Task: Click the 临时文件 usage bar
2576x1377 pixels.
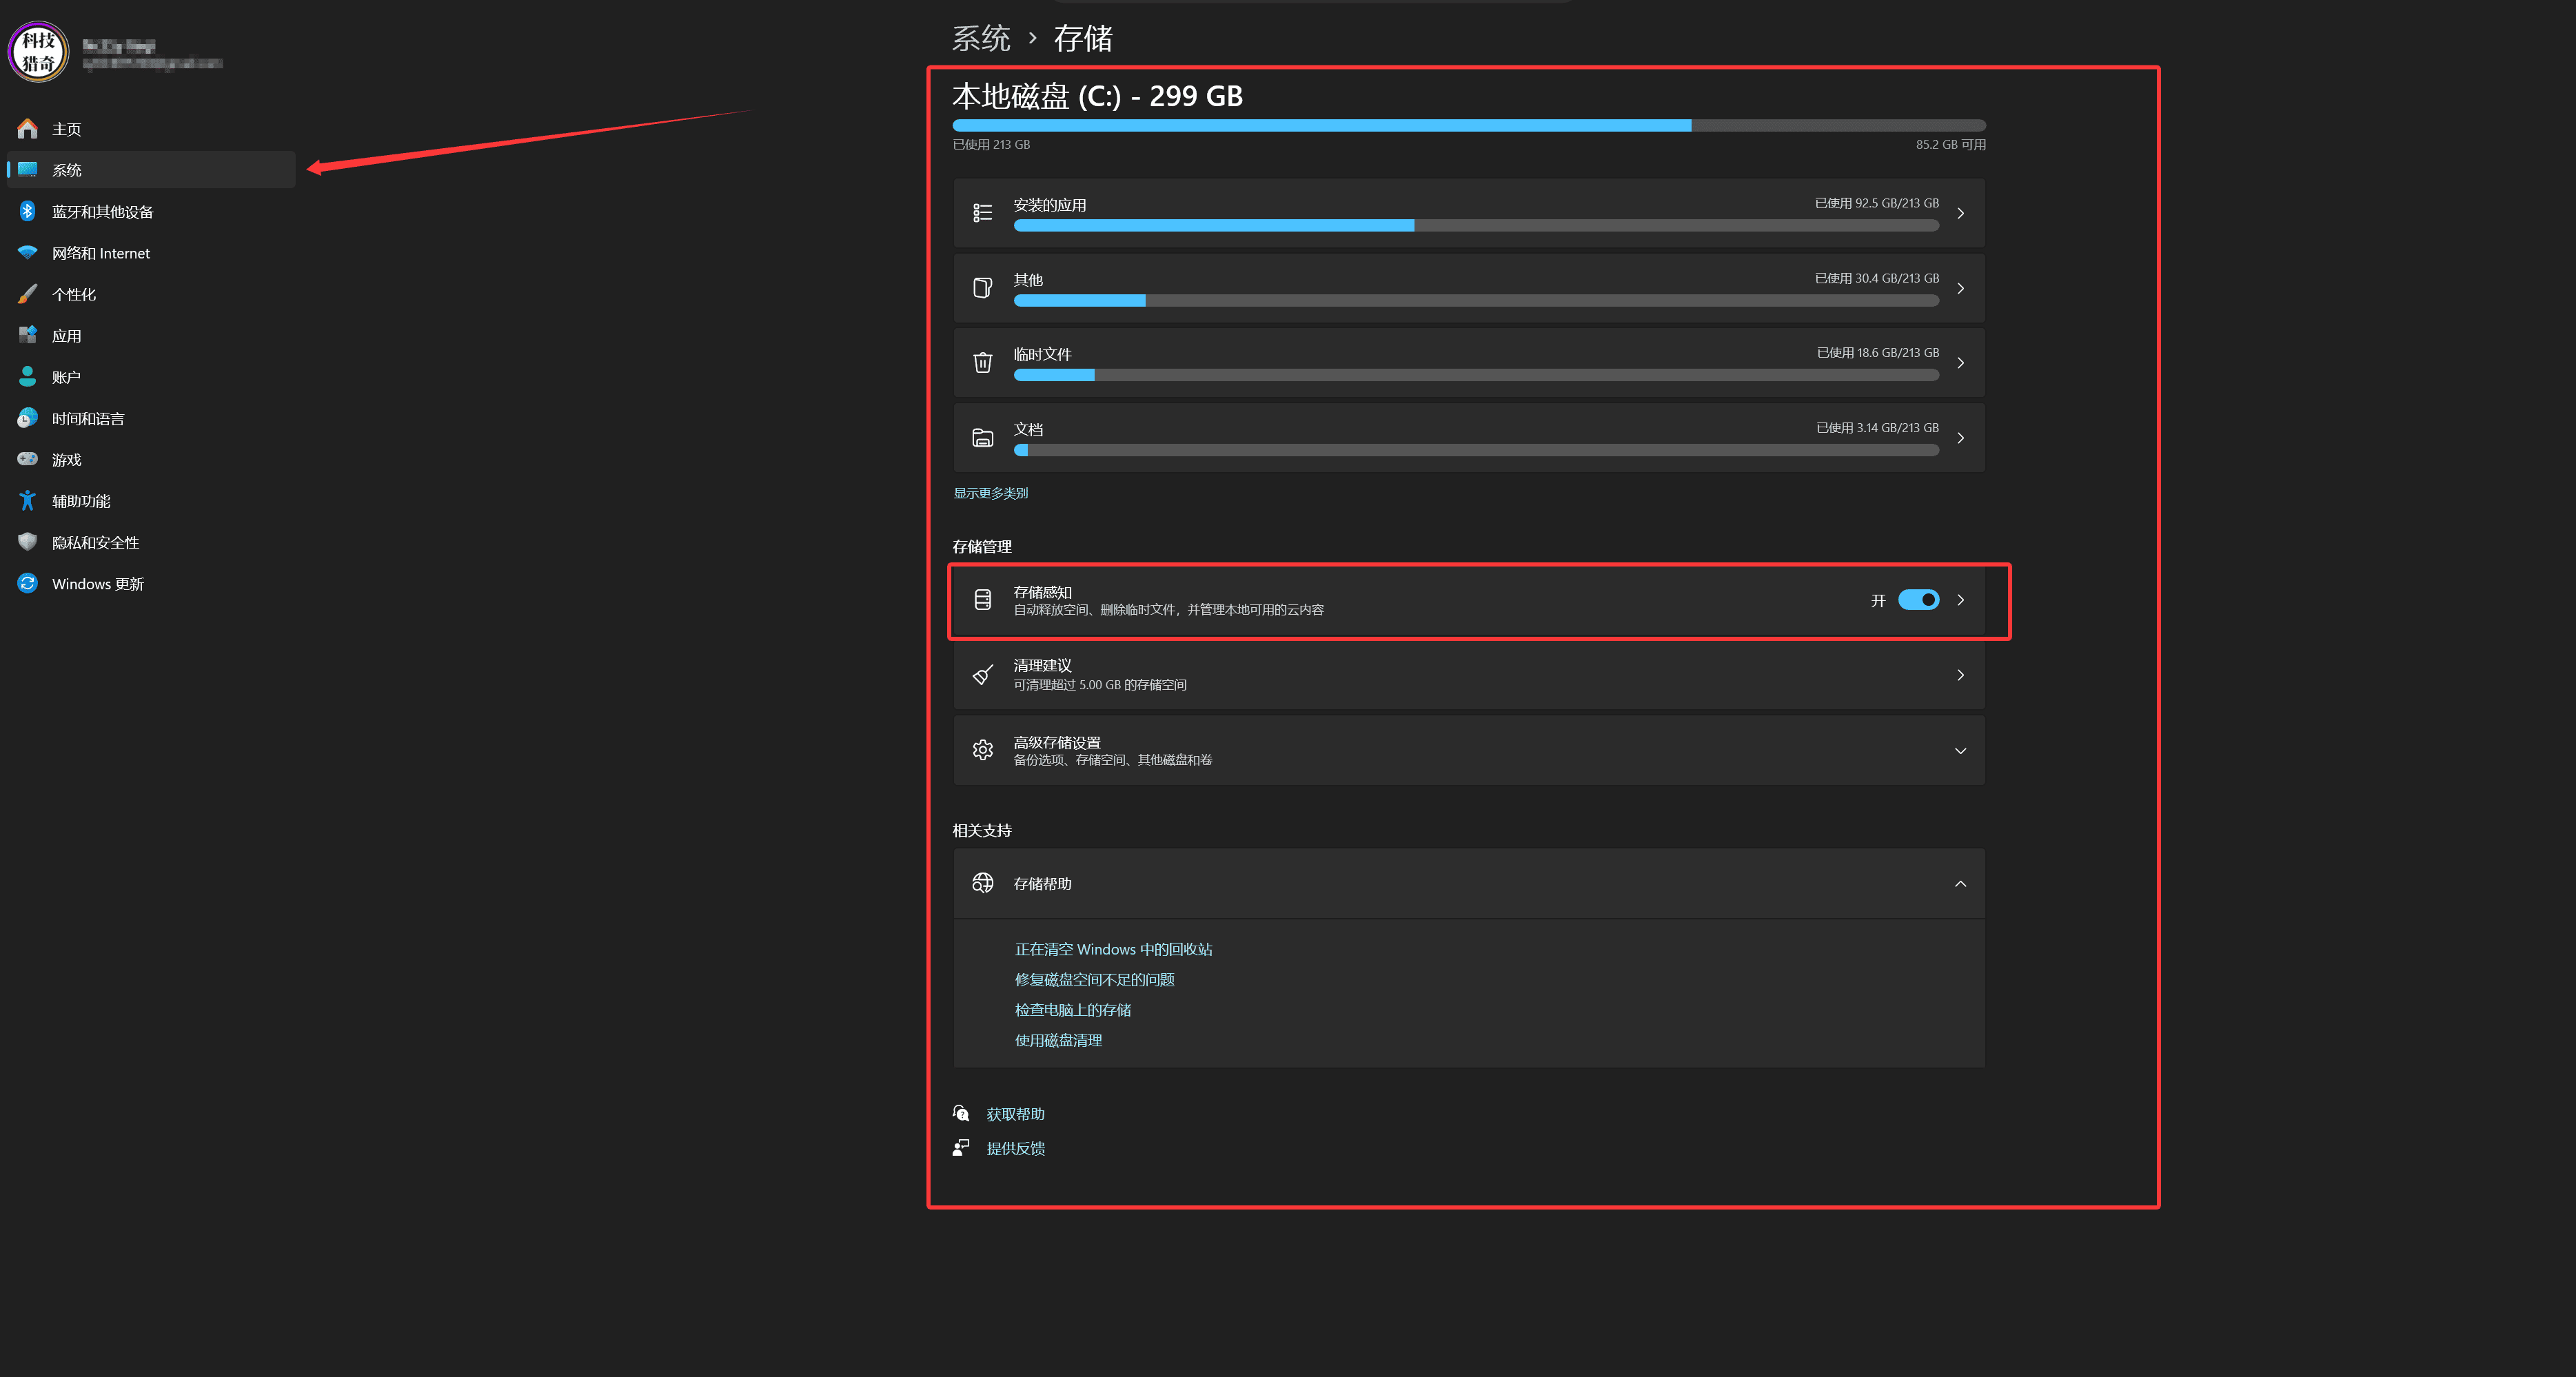Action: (1476, 375)
